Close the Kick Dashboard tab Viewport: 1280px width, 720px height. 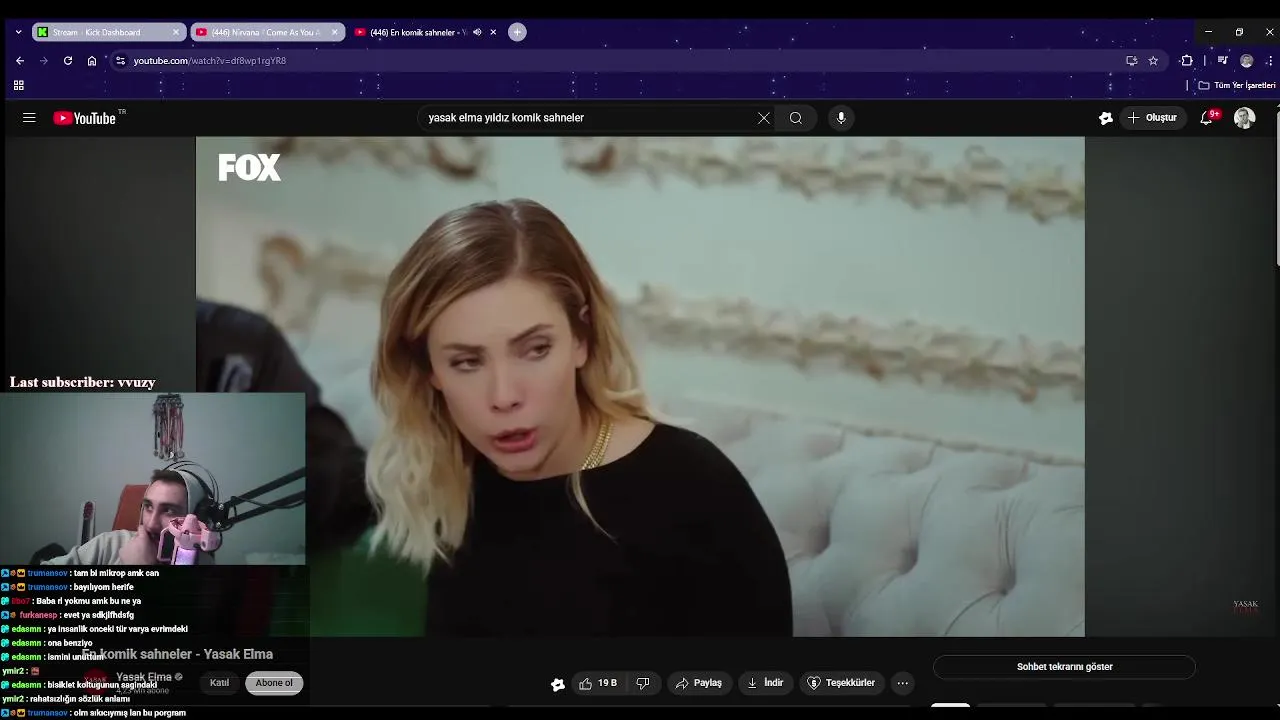(176, 32)
